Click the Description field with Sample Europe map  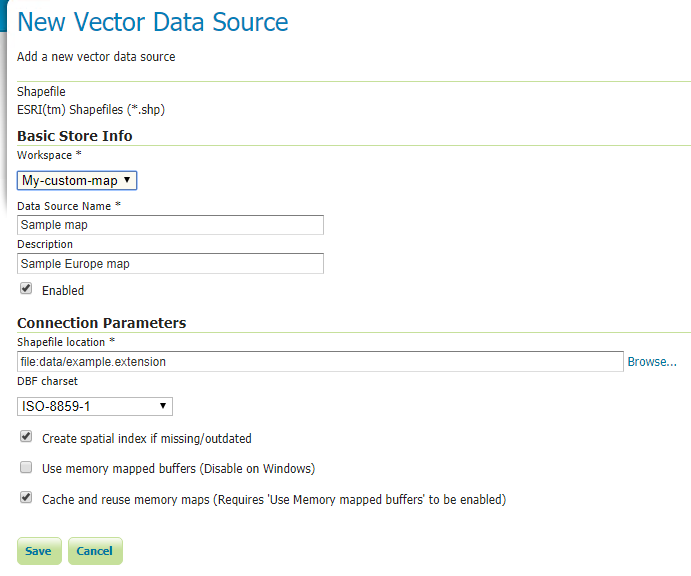[170, 264]
